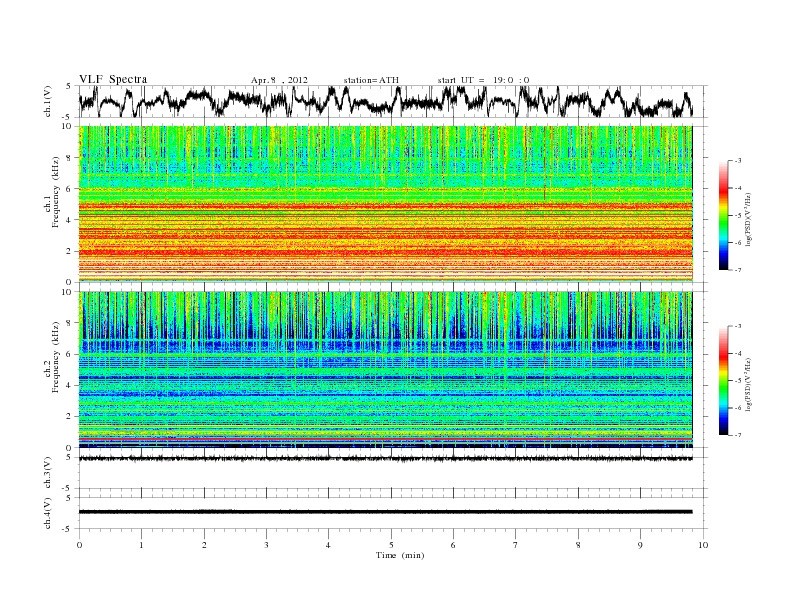This screenshot has width=792, height=612.
Task: Select the "Apr. 8 , 2012" date text
Action: (279, 80)
